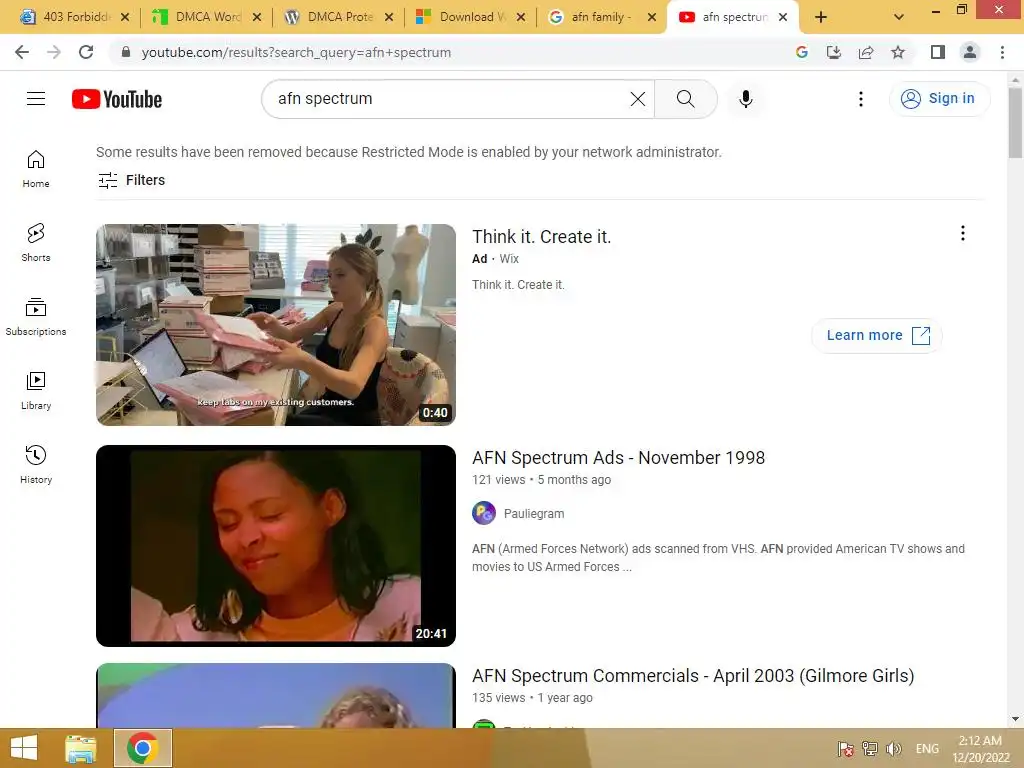
Task: Open History in sidebar
Action: (x=36, y=464)
